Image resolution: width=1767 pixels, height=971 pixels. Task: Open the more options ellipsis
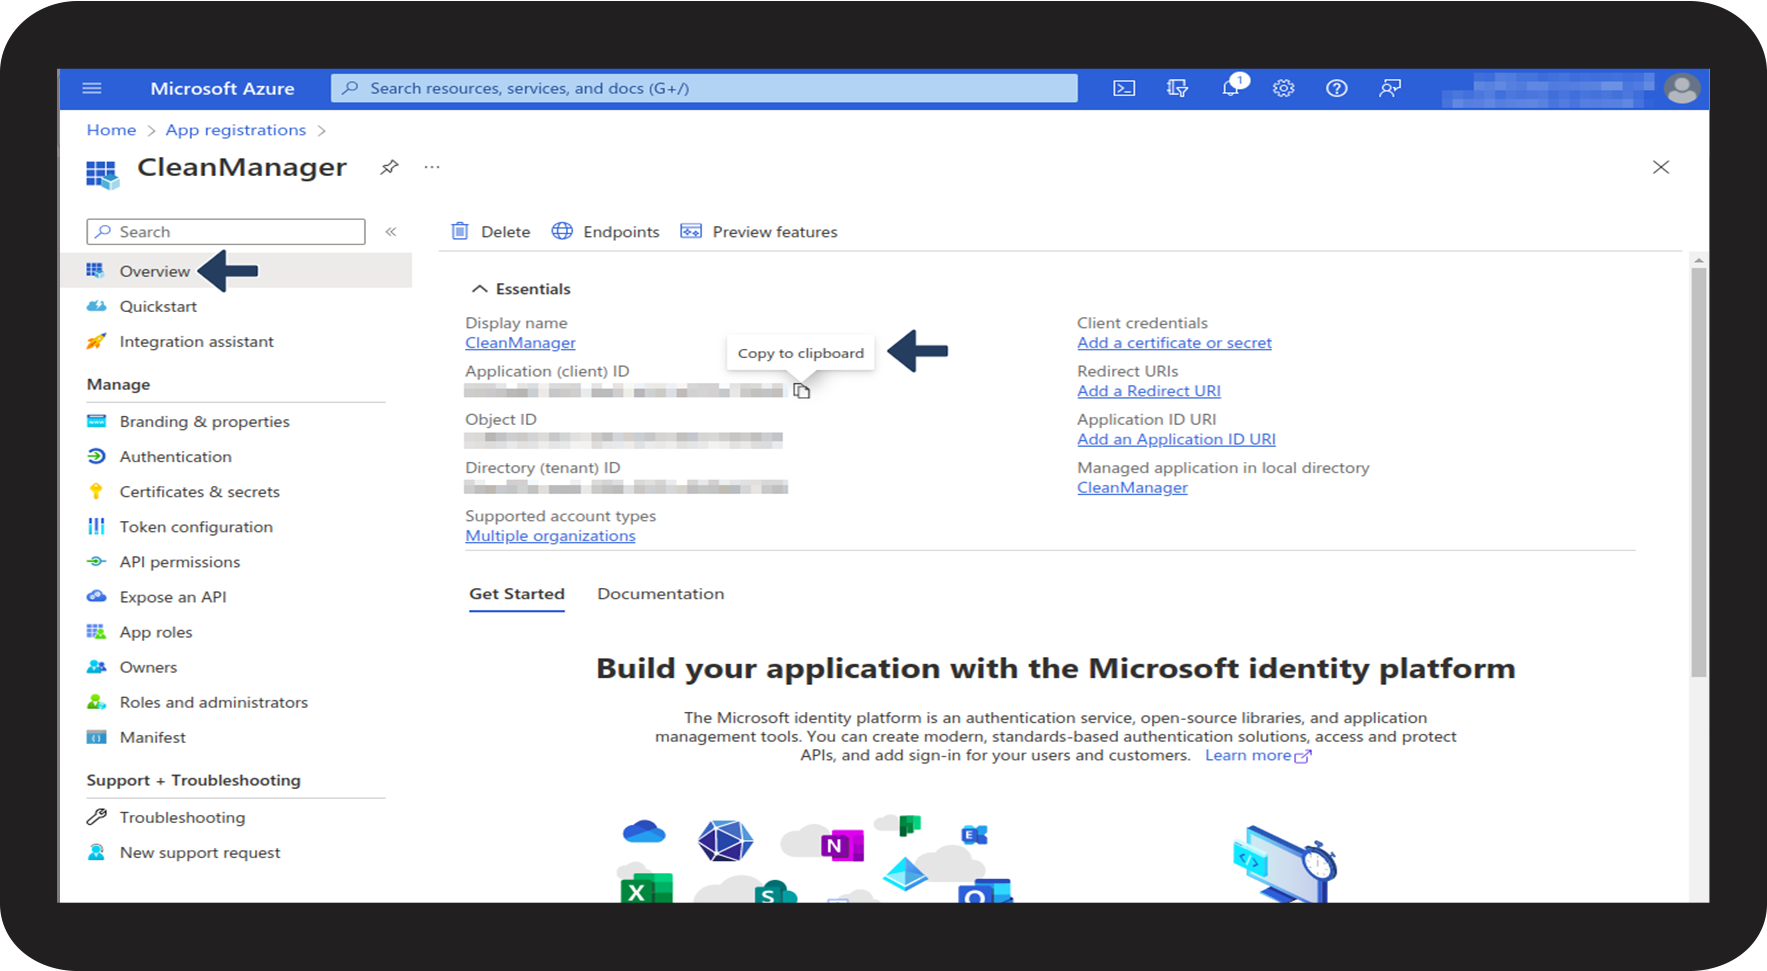[x=432, y=167]
